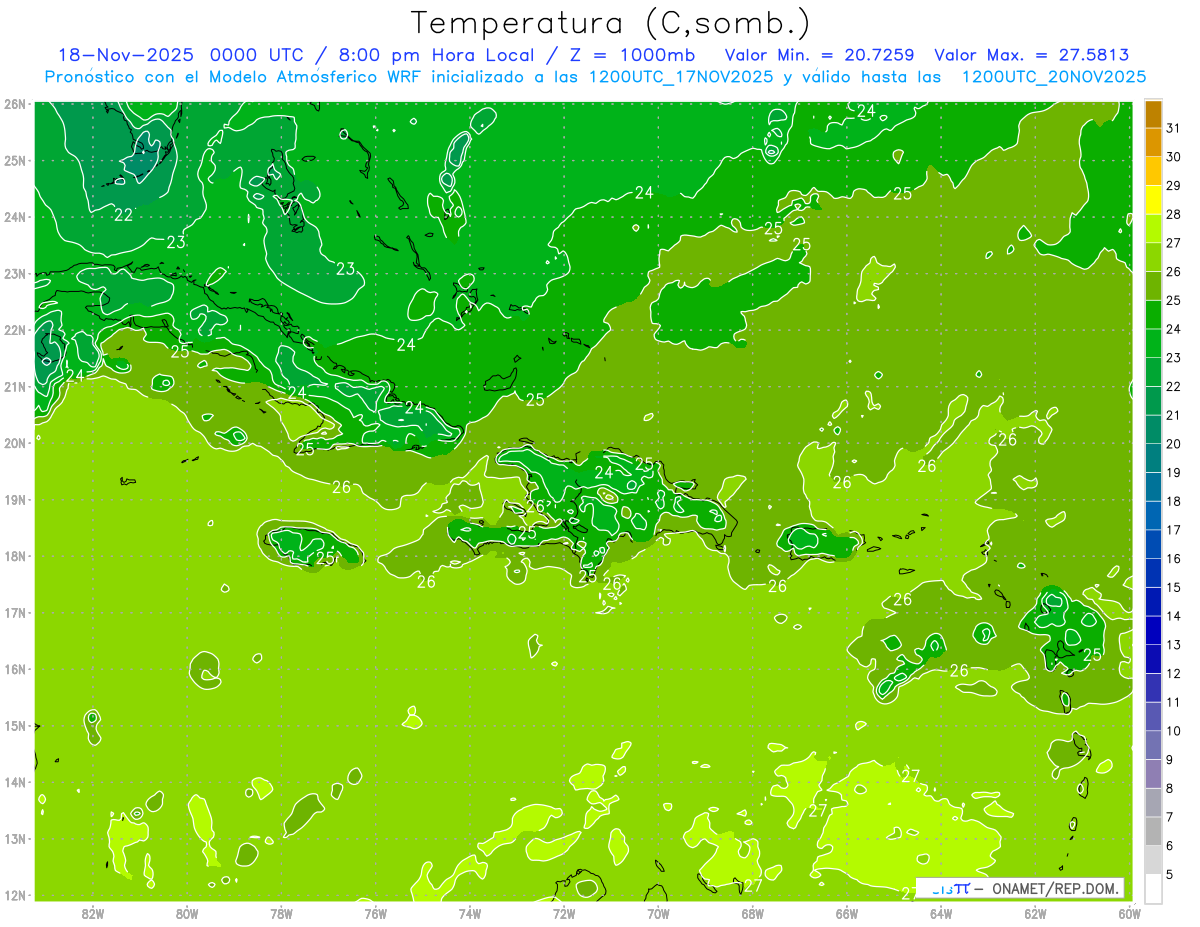Click the gray swatch between 6 and 7
The width and height of the screenshot is (1200, 927).
point(1154,831)
